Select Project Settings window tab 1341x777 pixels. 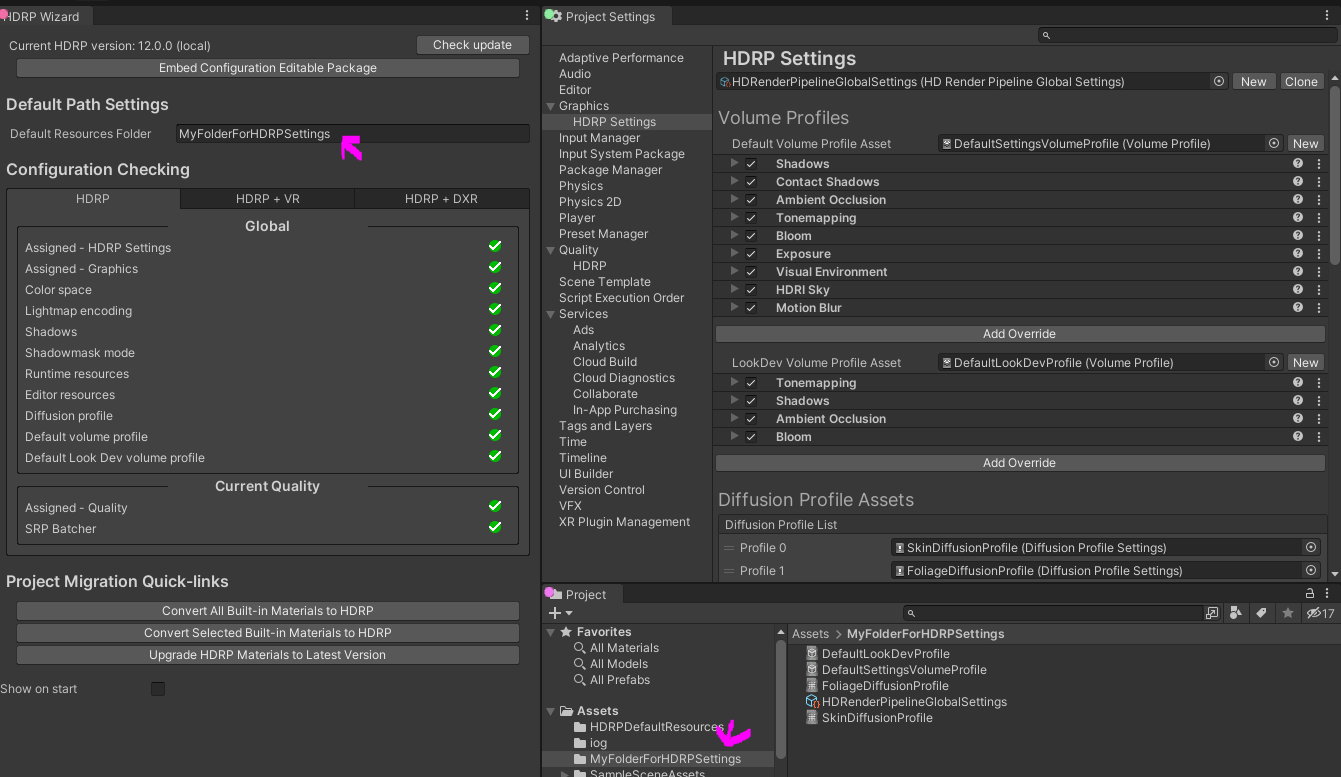609,16
